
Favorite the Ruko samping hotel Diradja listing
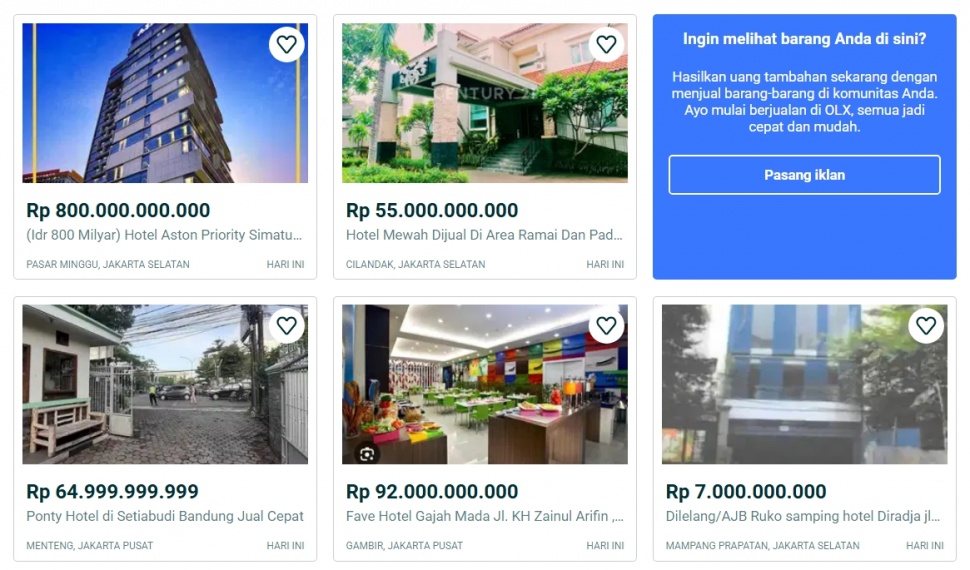click(x=926, y=326)
